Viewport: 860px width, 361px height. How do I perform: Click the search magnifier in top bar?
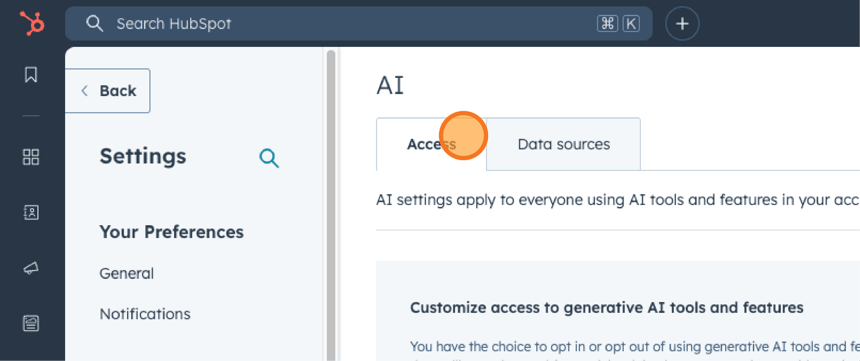point(95,24)
